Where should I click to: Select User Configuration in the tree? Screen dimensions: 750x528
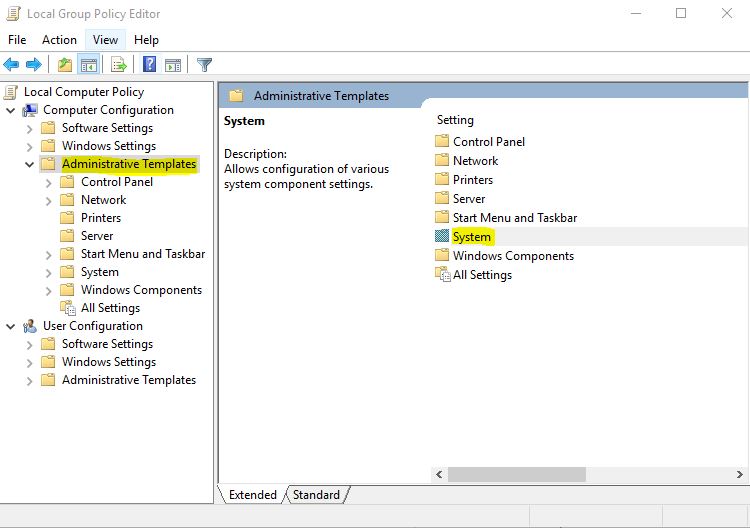93,326
